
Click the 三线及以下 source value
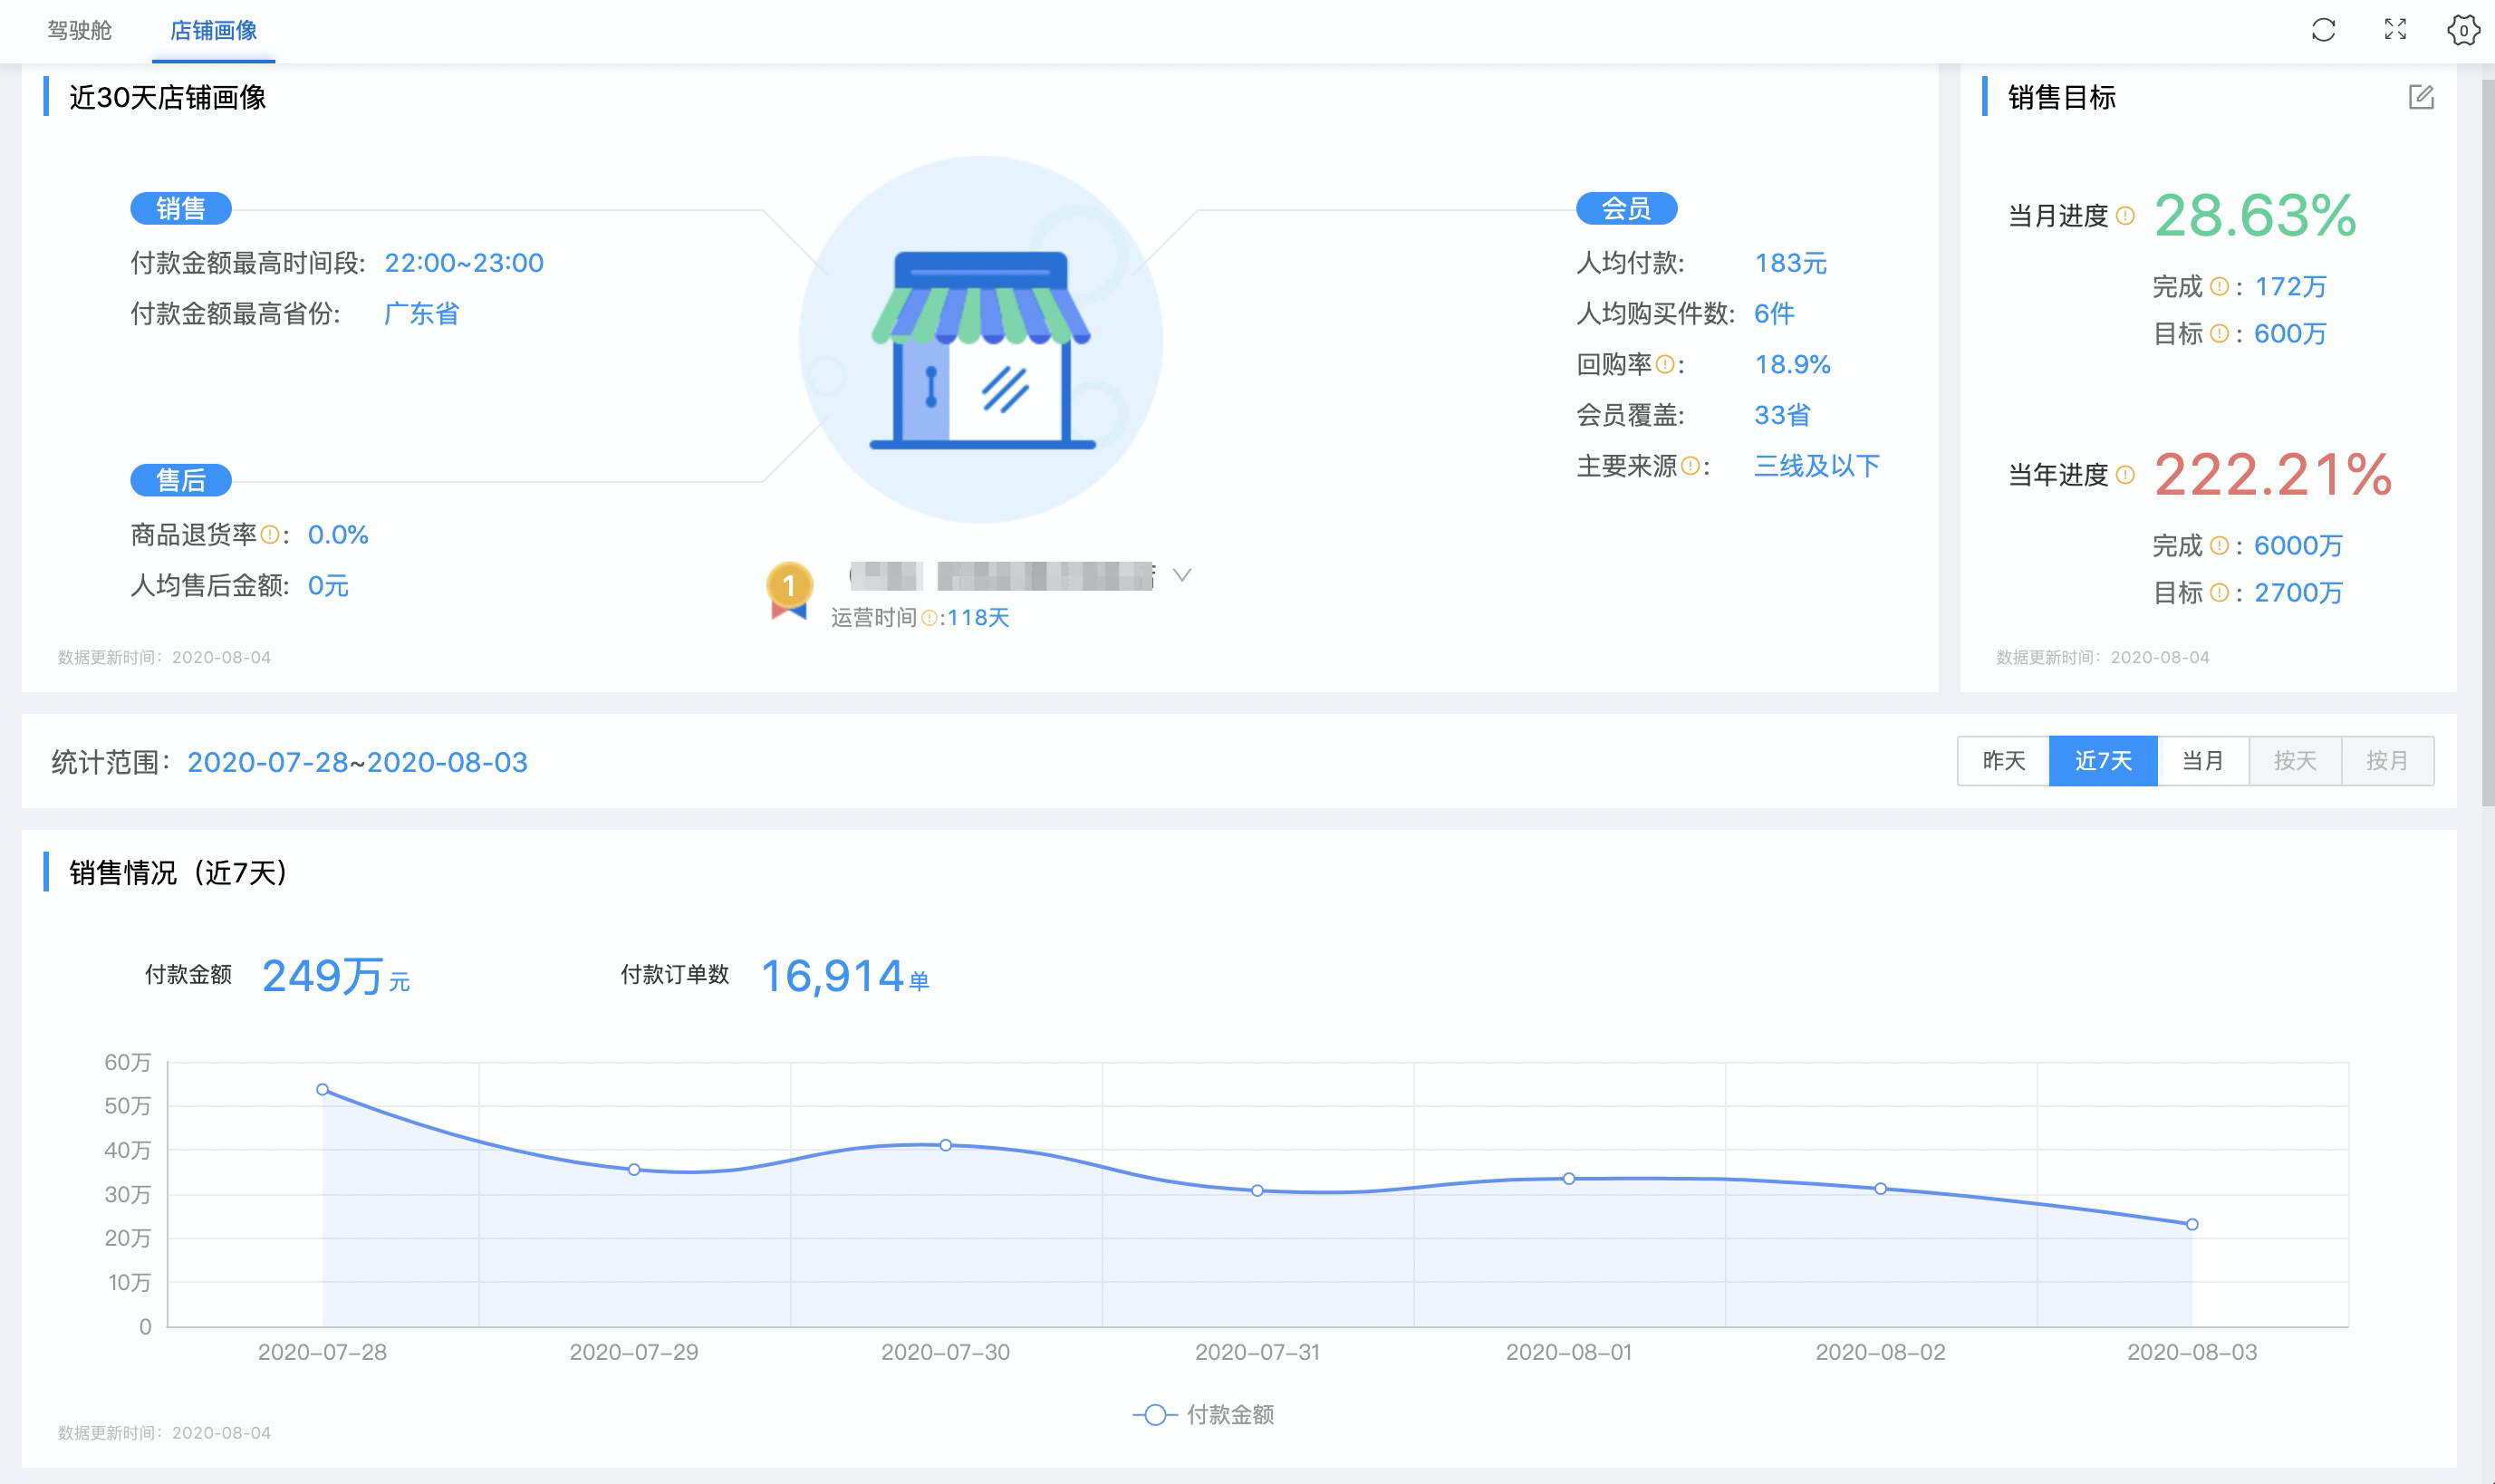(1817, 466)
